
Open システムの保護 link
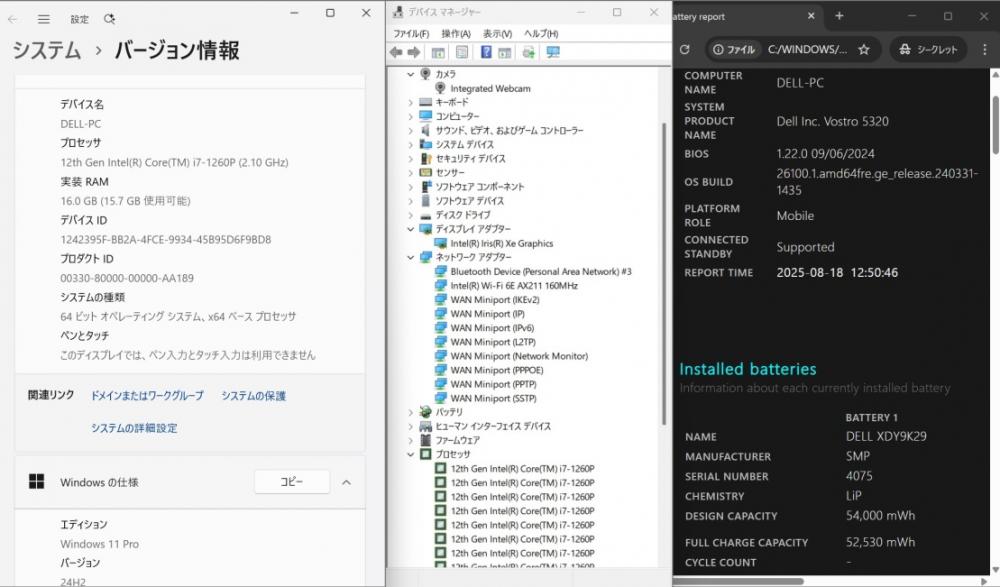click(253, 396)
